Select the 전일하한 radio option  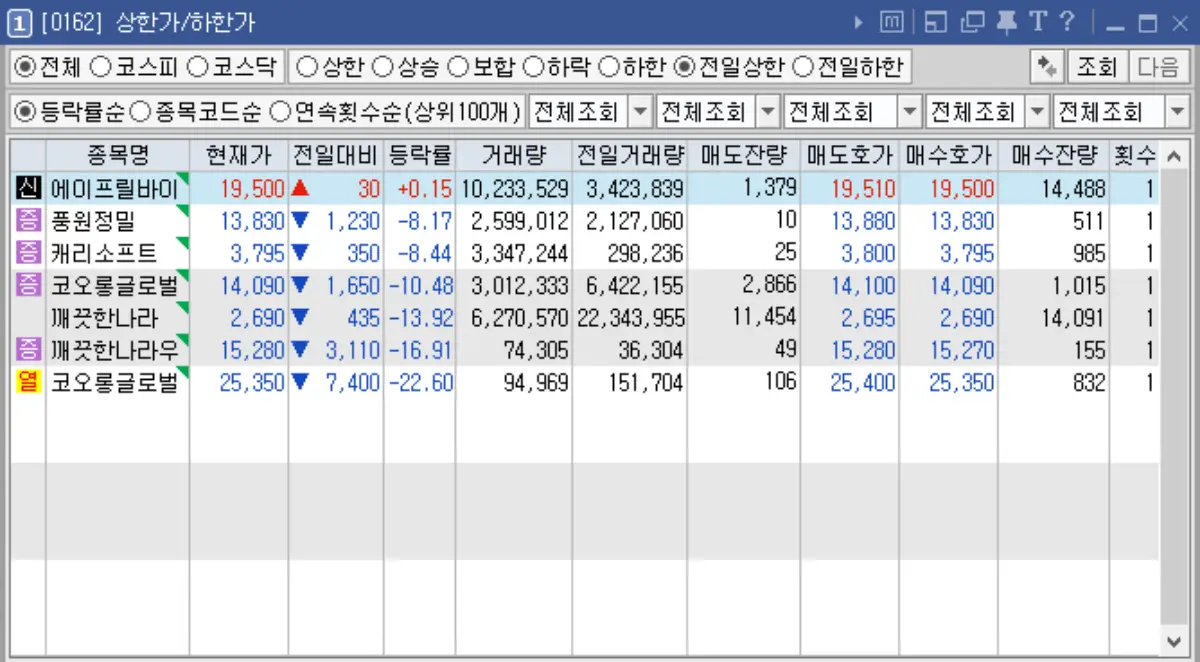pos(801,66)
